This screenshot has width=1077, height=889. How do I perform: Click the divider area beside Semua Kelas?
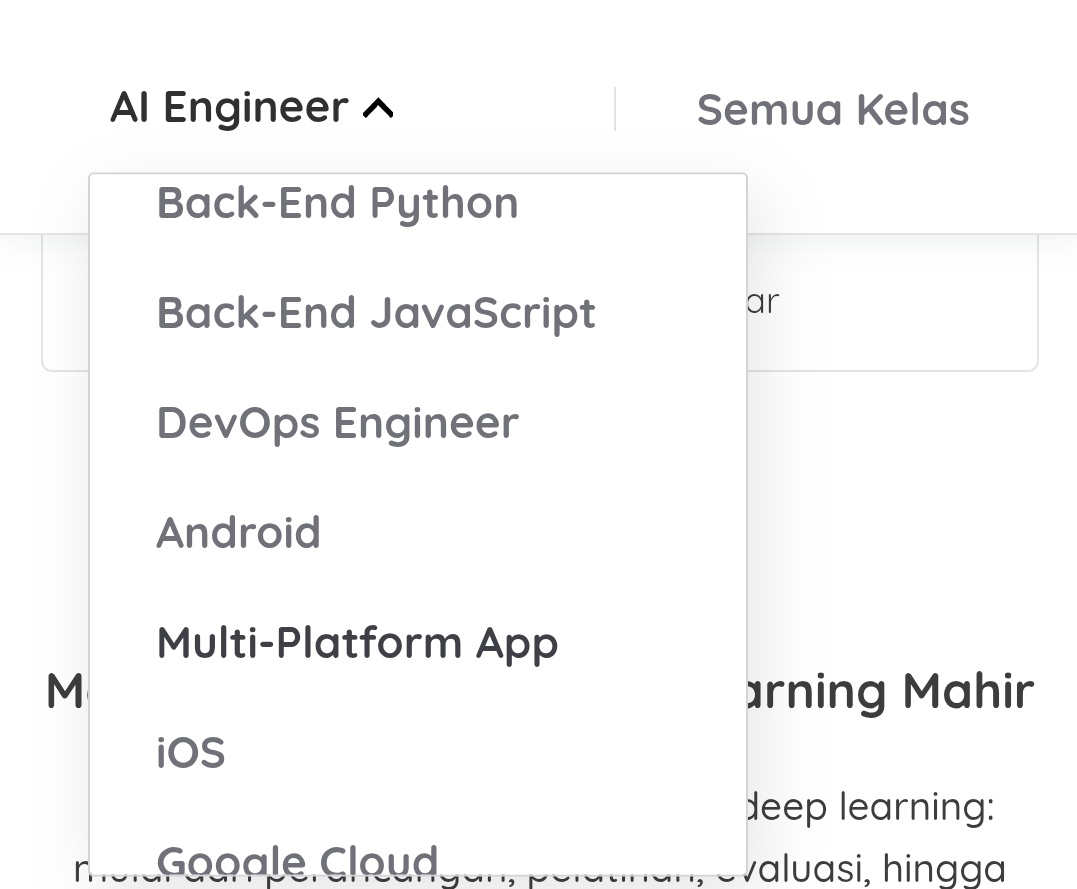615,108
